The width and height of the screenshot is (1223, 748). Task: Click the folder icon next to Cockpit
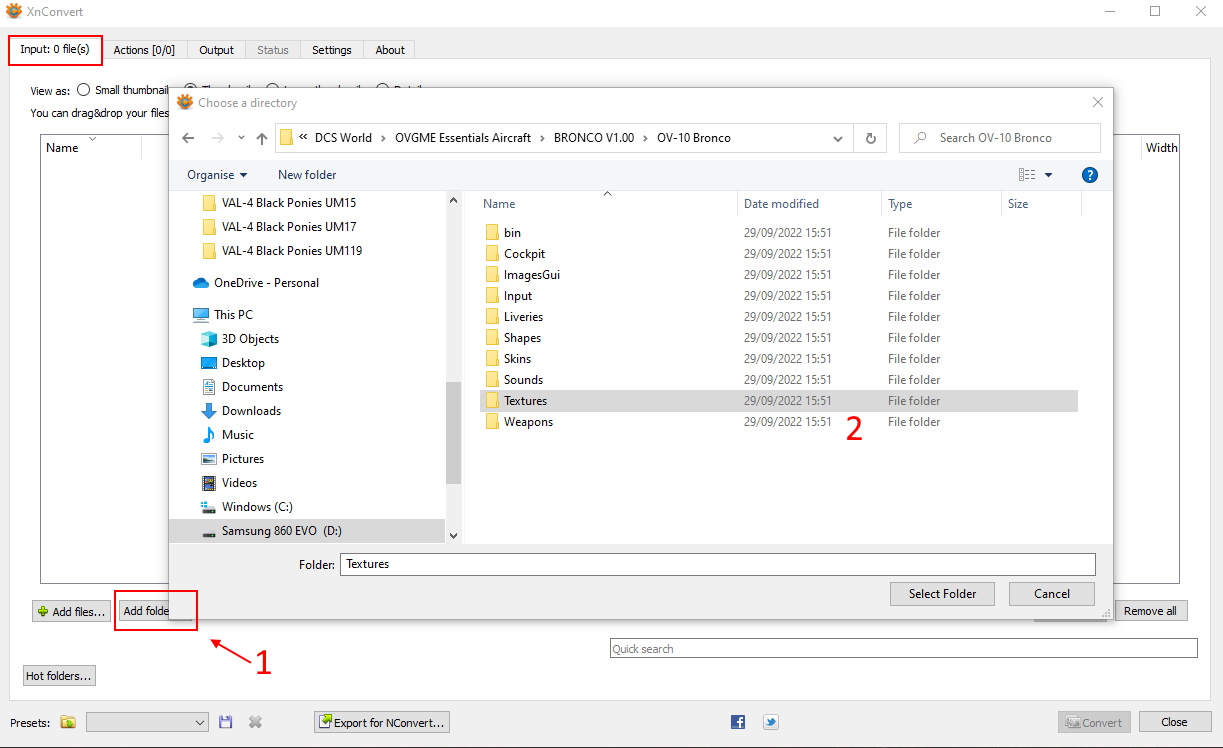click(x=492, y=254)
